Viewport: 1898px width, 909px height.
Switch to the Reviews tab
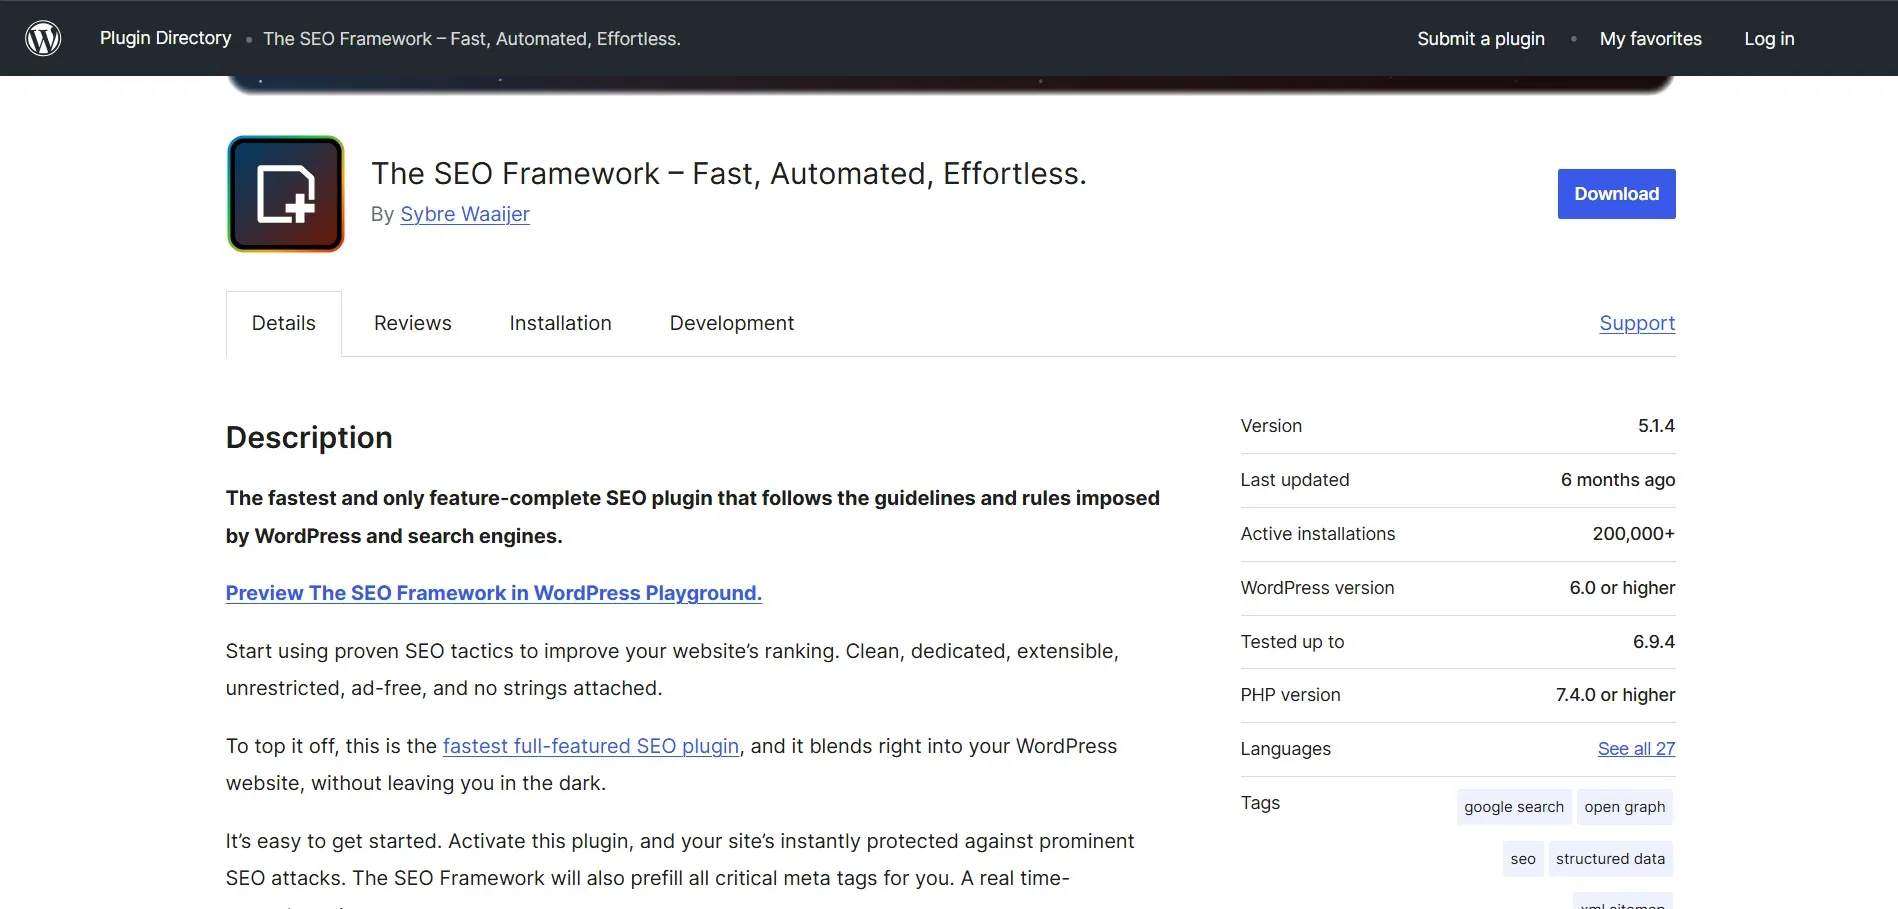[x=413, y=323]
